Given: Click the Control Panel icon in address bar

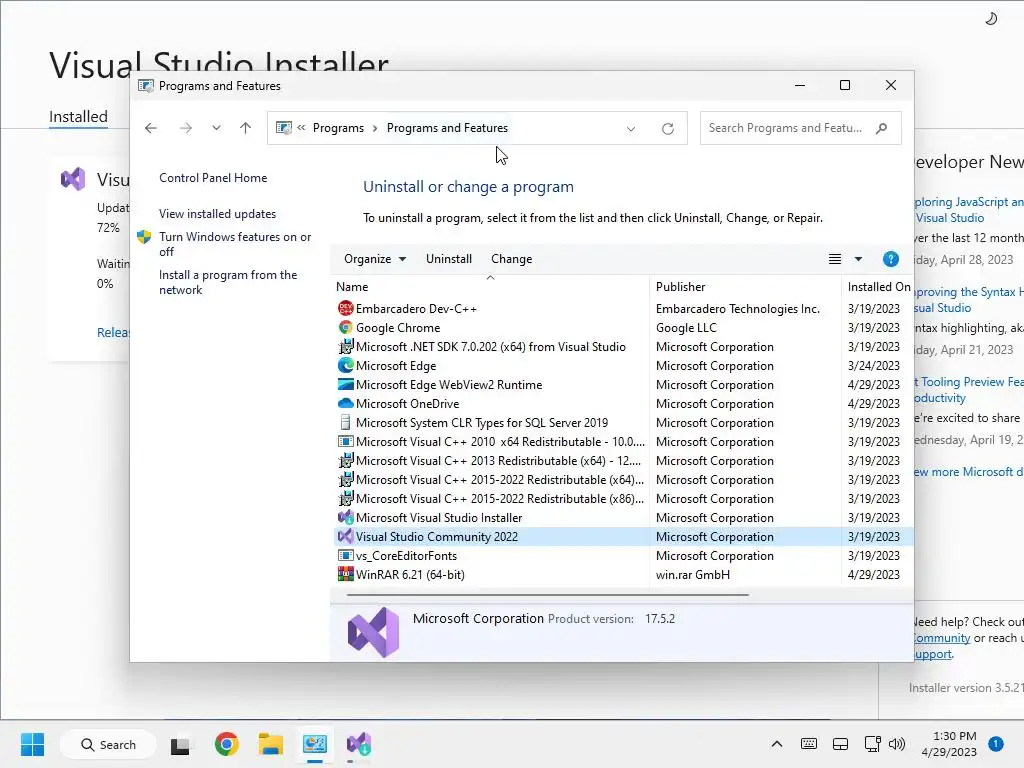Looking at the screenshot, I should (x=283, y=128).
